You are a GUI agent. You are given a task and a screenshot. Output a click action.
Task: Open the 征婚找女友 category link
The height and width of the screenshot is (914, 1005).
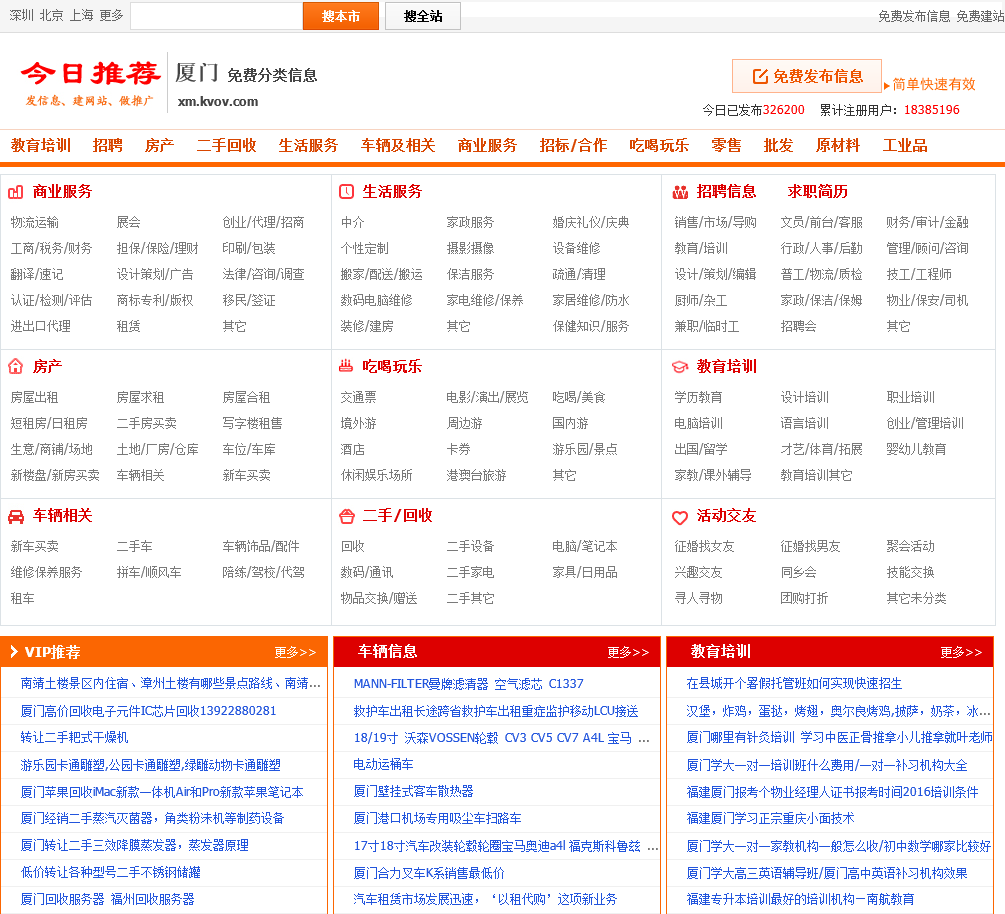pyautogui.click(x=704, y=547)
